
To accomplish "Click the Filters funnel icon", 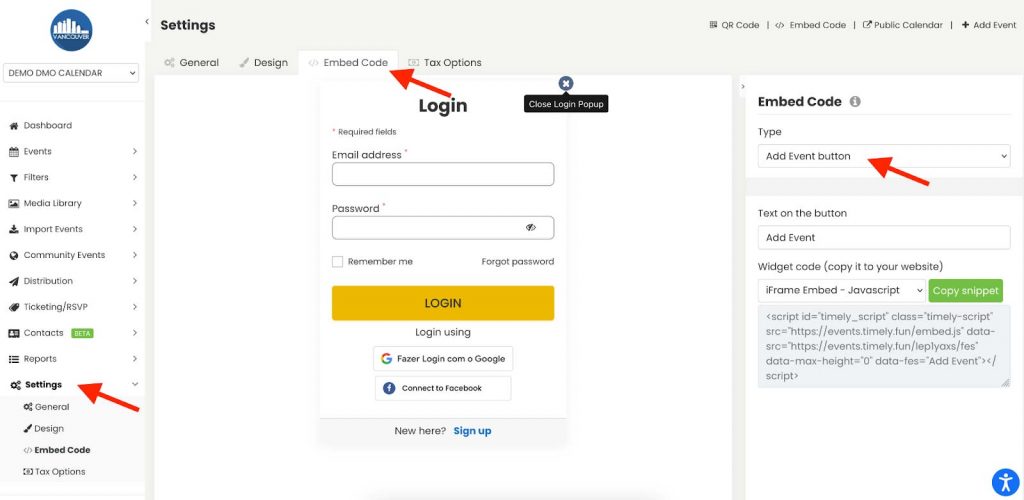I will (x=14, y=178).
